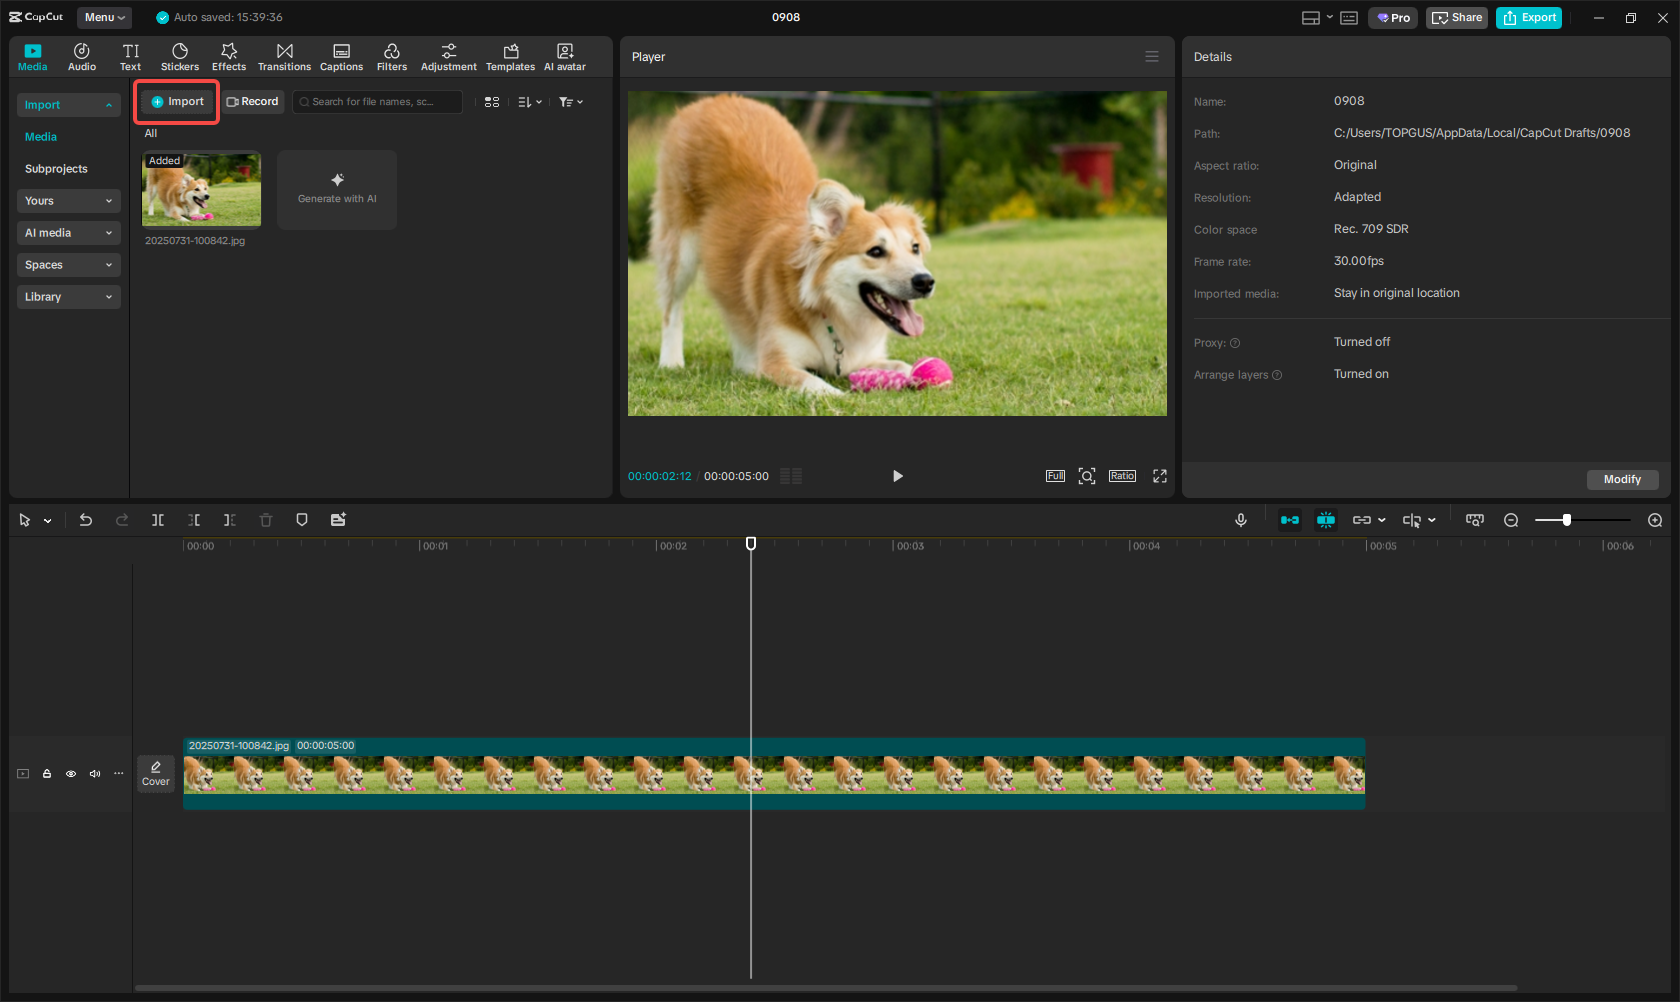
Task: Click the Split tool in timeline toolbar
Action: point(158,520)
